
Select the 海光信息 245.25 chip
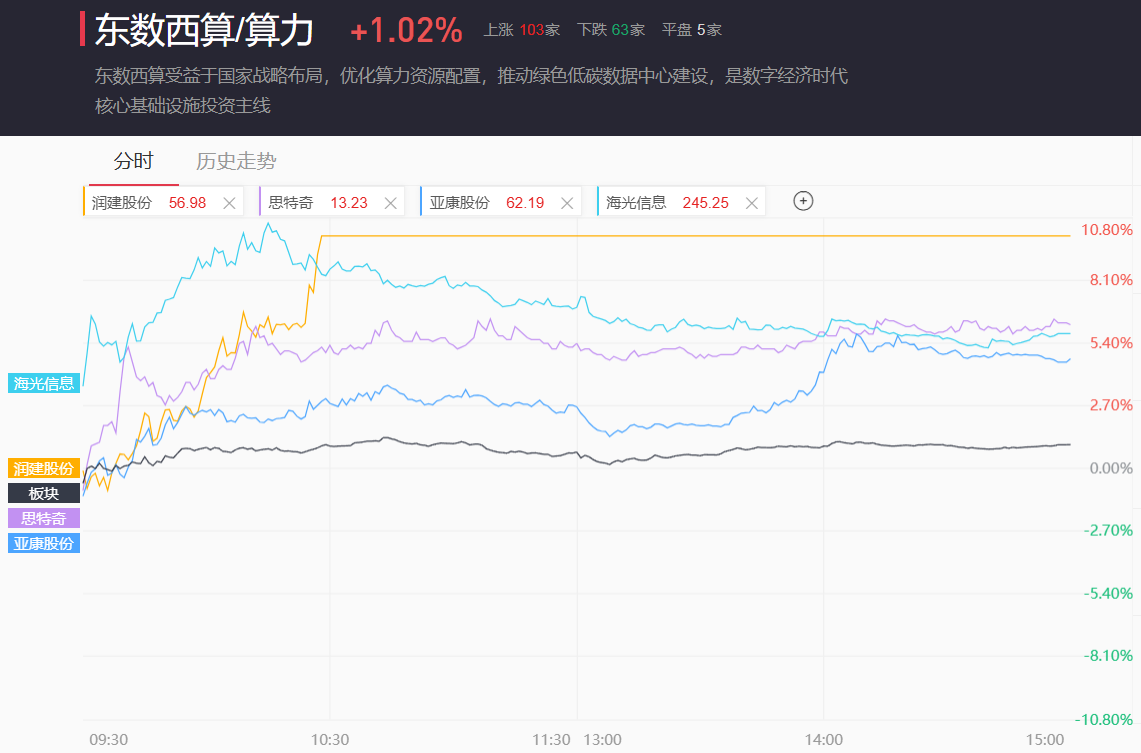click(668, 203)
